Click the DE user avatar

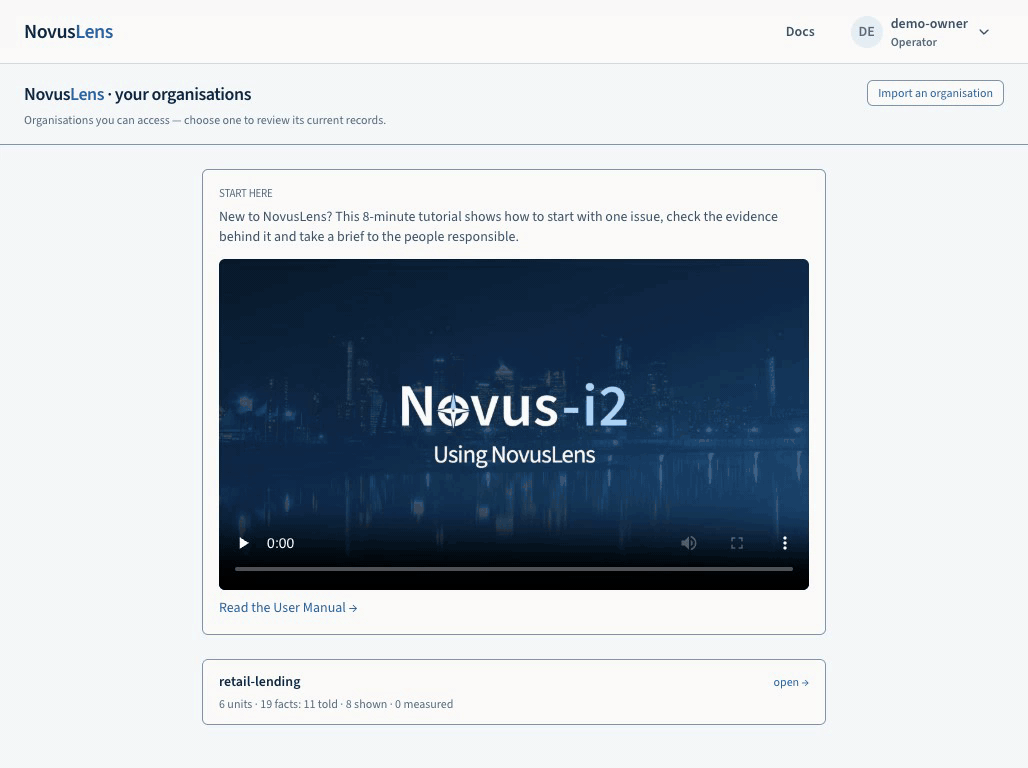866,32
